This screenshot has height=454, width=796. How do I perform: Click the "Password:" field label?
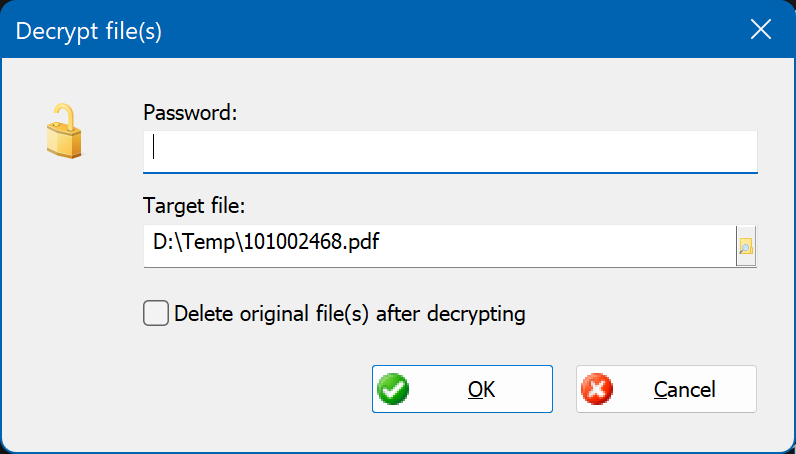pyautogui.click(x=190, y=112)
